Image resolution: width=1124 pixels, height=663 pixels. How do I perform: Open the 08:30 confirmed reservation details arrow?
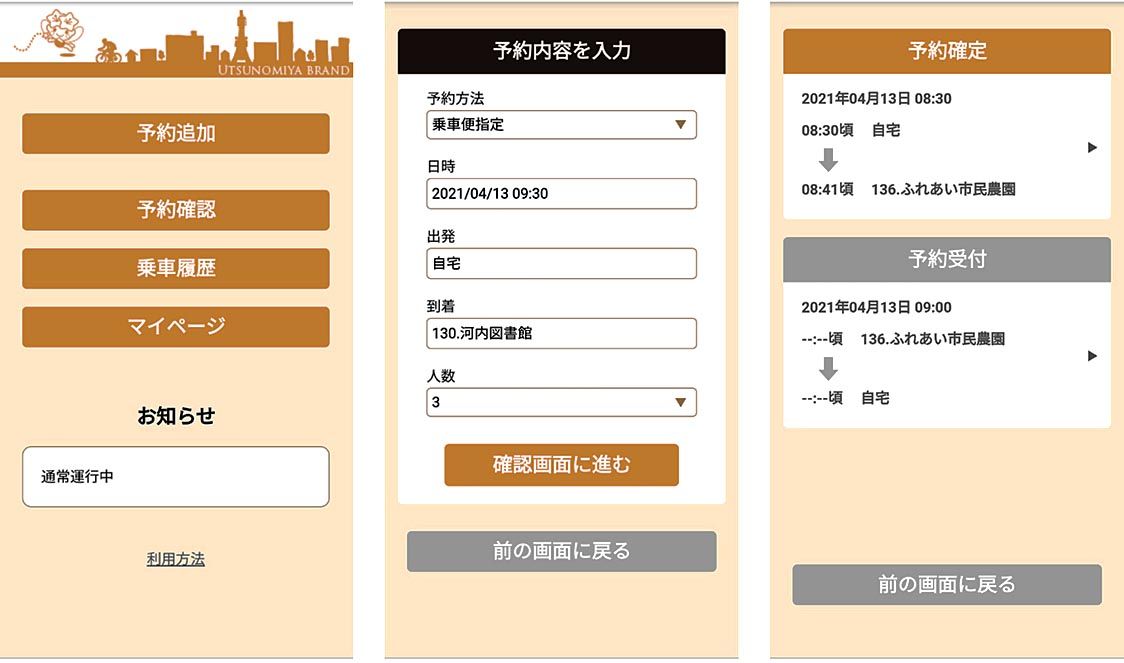pos(1092,148)
